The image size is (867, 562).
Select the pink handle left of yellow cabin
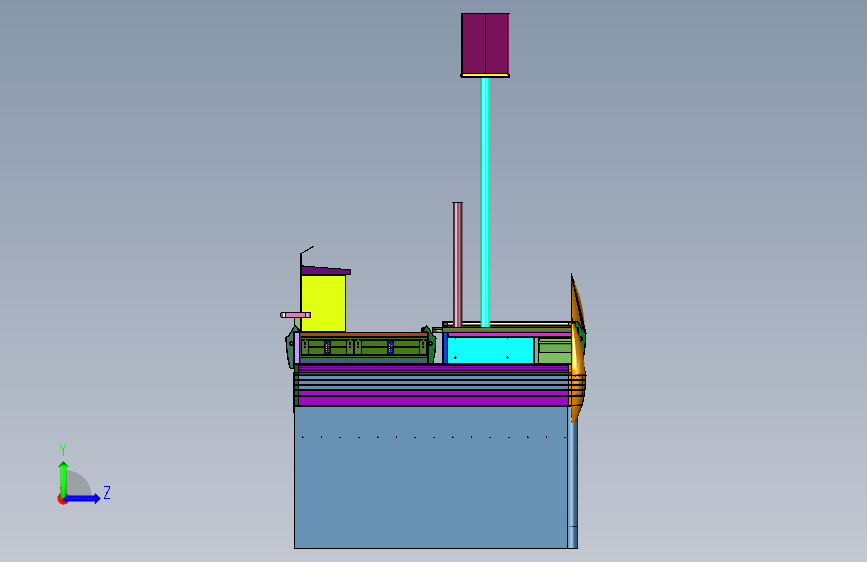[x=295, y=315]
